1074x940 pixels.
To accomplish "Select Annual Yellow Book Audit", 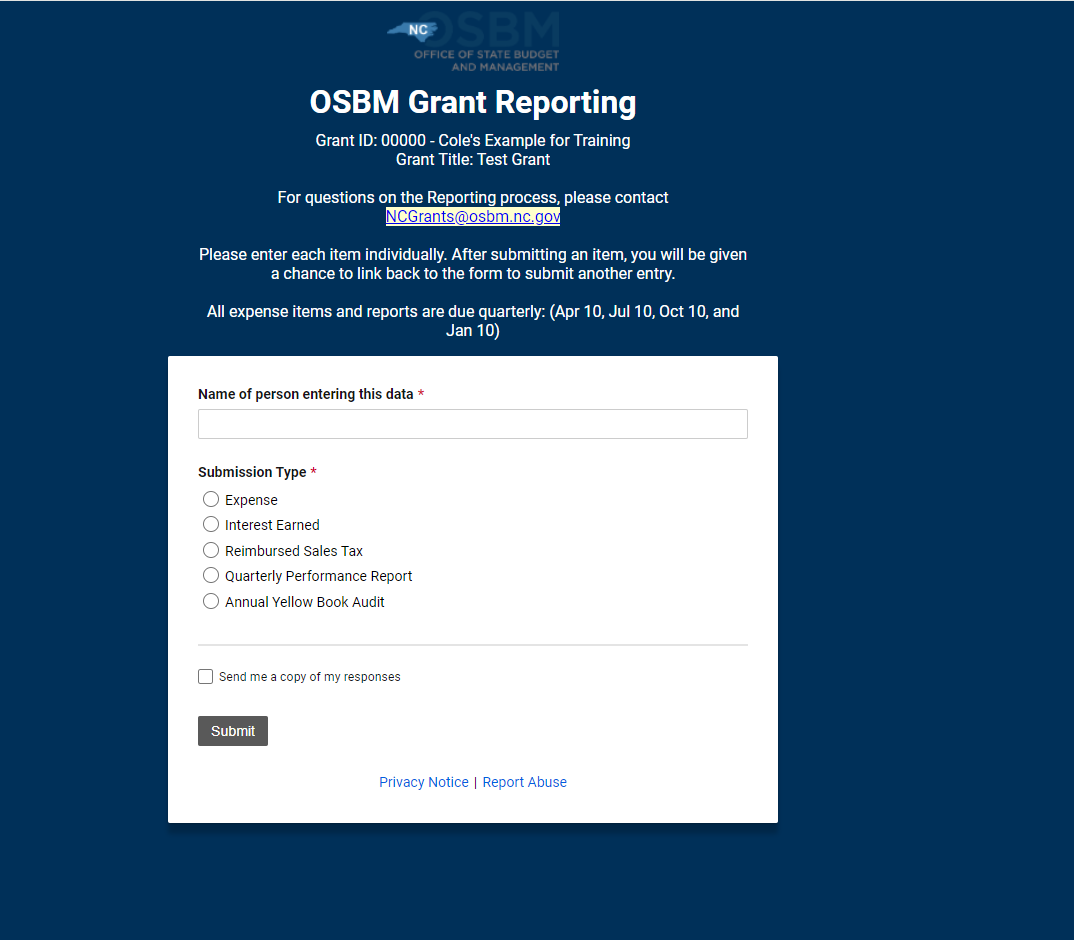I will (211, 601).
